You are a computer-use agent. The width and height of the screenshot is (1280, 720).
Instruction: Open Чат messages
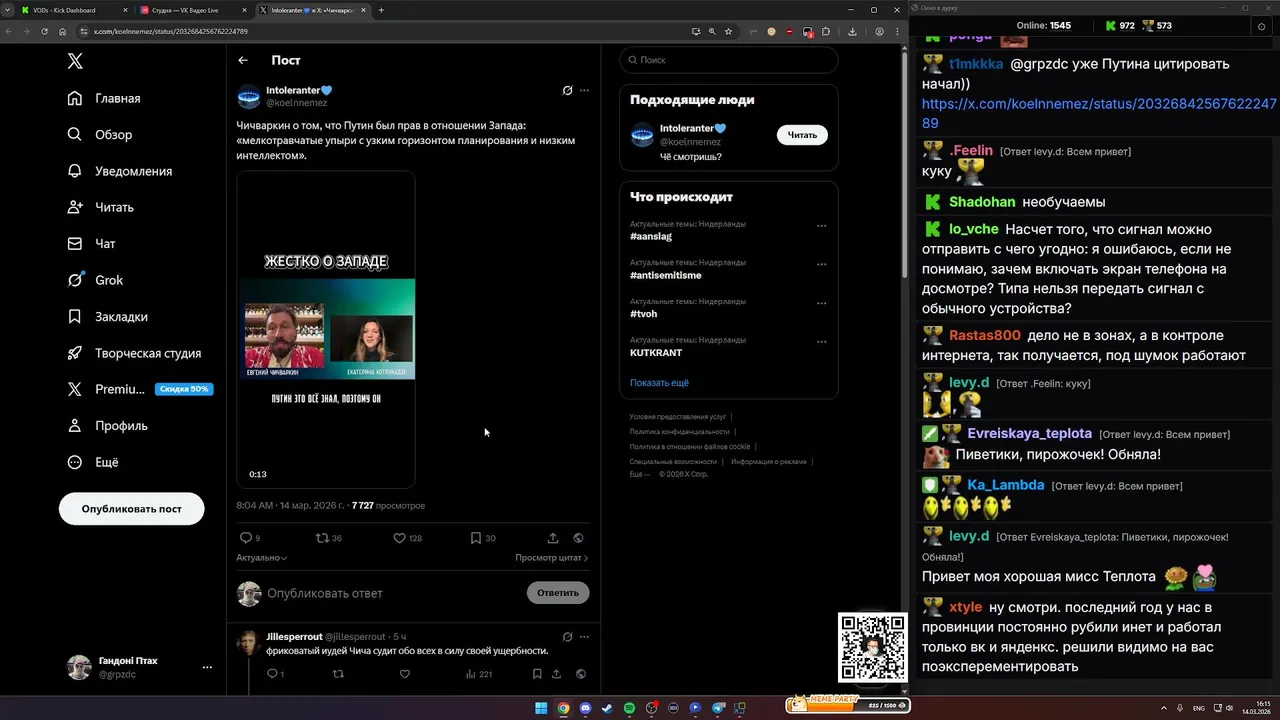[x=92, y=243]
